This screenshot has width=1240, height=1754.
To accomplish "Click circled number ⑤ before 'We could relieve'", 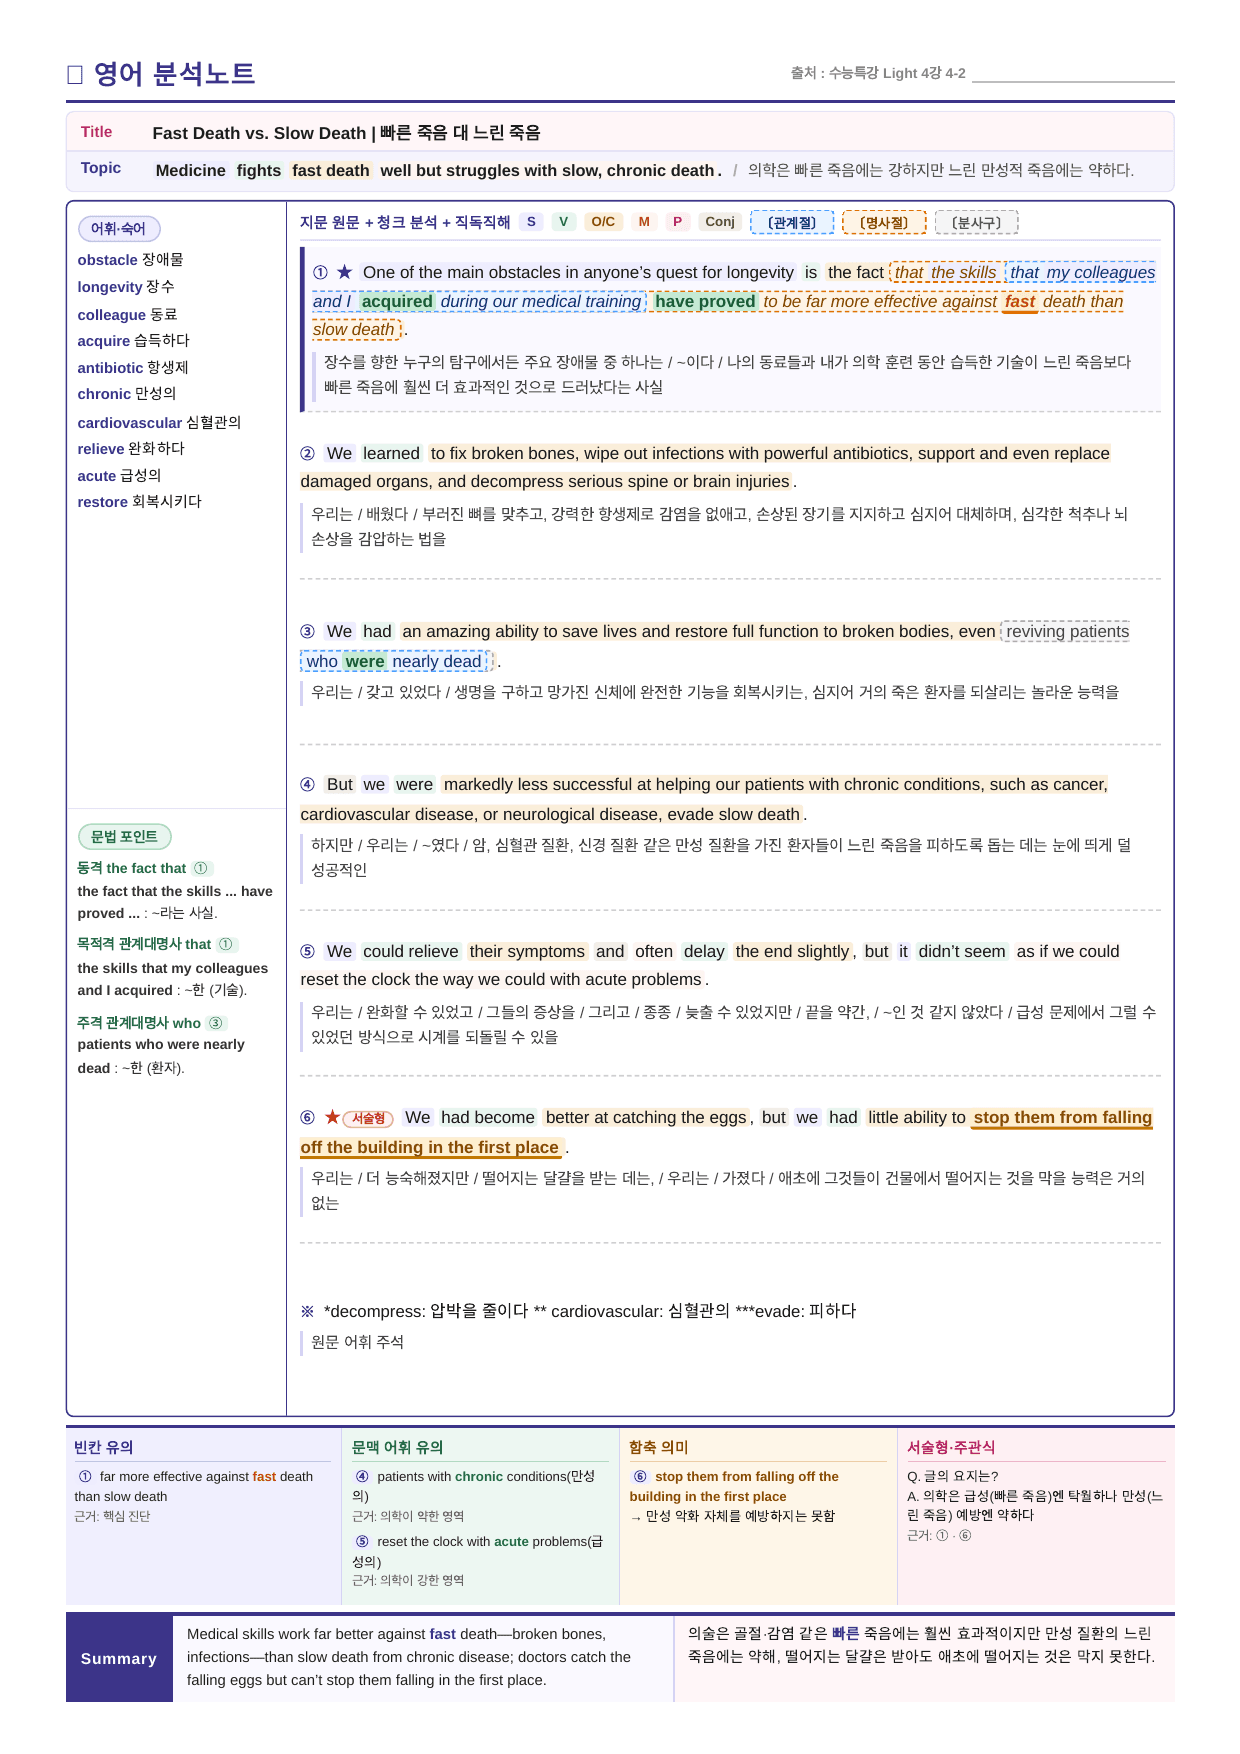I will pos(307,952).
